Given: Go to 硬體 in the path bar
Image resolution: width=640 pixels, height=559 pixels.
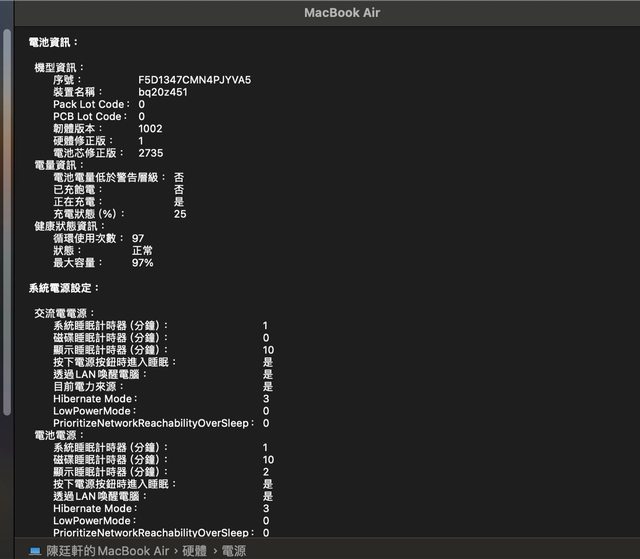Looking at the screenshot, I should tap(196, 551).
